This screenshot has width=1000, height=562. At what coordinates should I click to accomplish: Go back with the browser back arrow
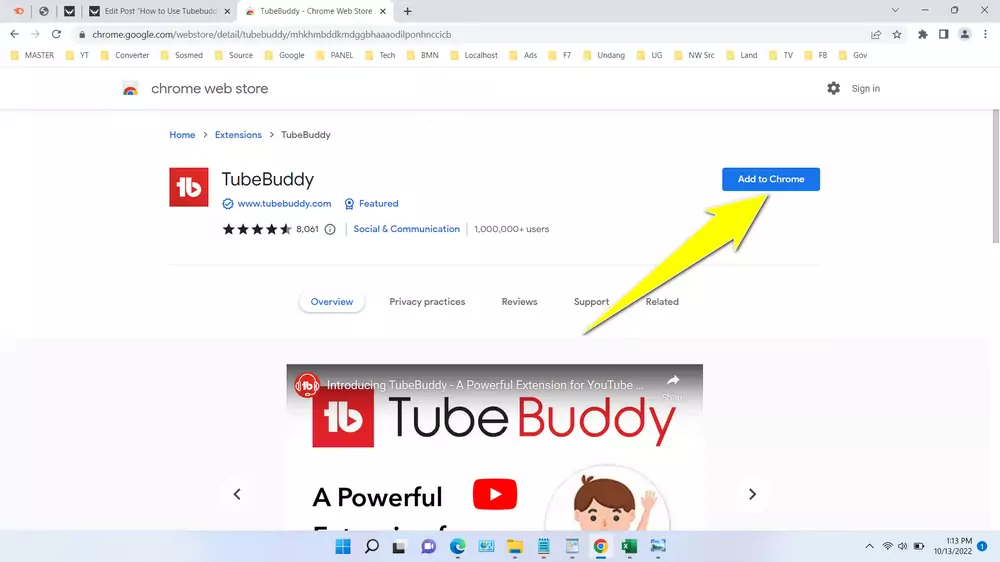(14, 34)
